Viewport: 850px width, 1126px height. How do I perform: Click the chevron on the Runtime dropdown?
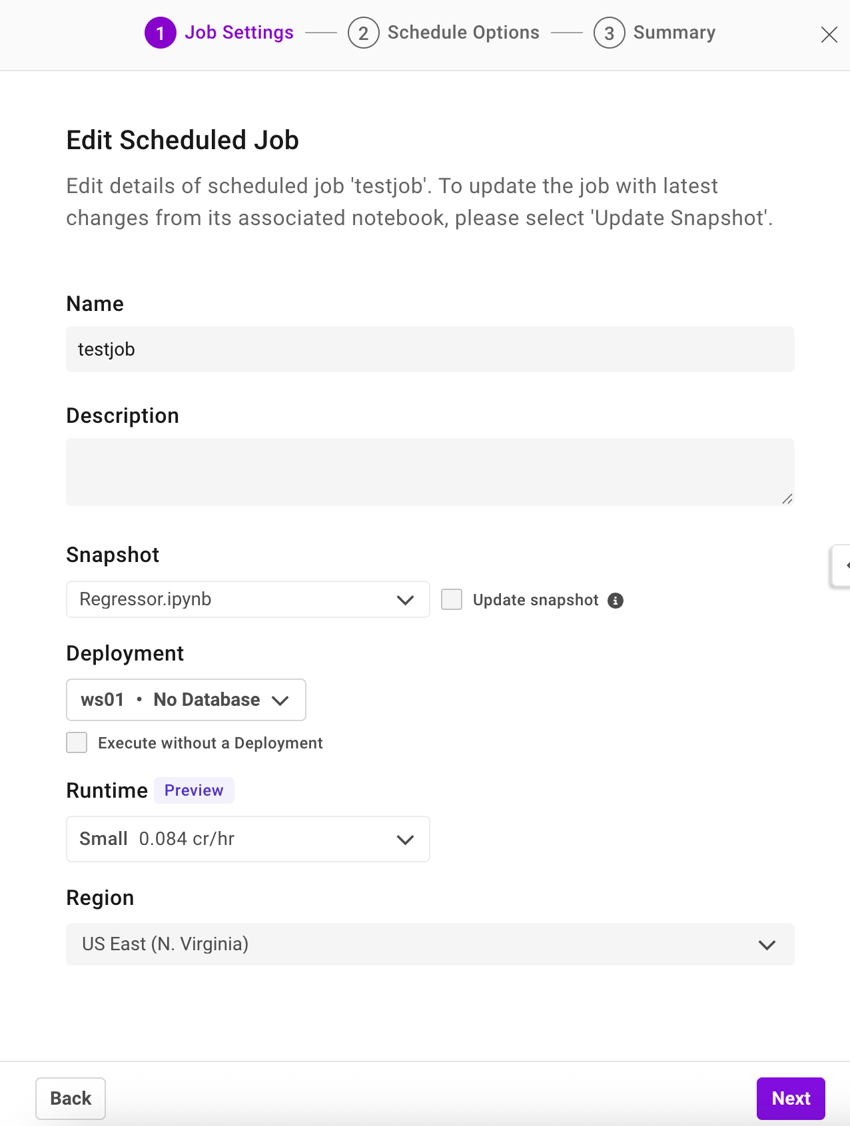tap(406, 839)
